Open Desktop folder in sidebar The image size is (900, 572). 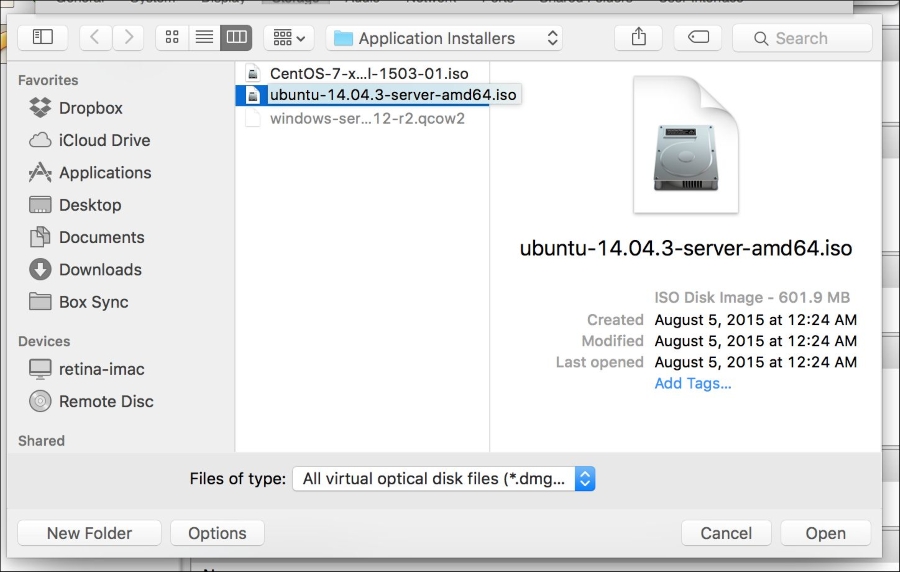pos(75,205)
